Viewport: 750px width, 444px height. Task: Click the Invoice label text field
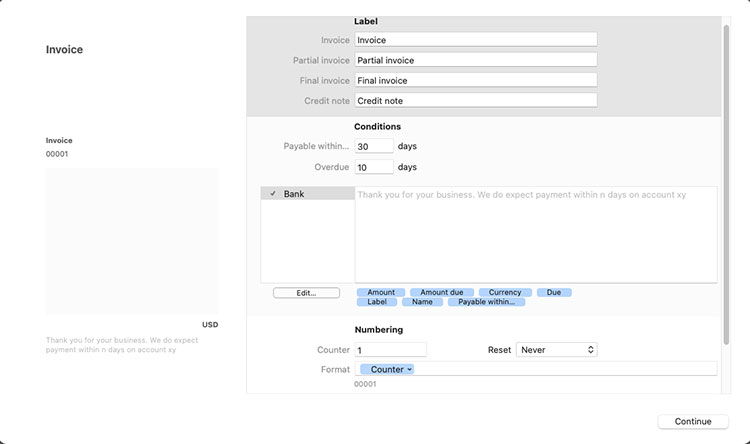pyautogui.click(x=475, y=40)
